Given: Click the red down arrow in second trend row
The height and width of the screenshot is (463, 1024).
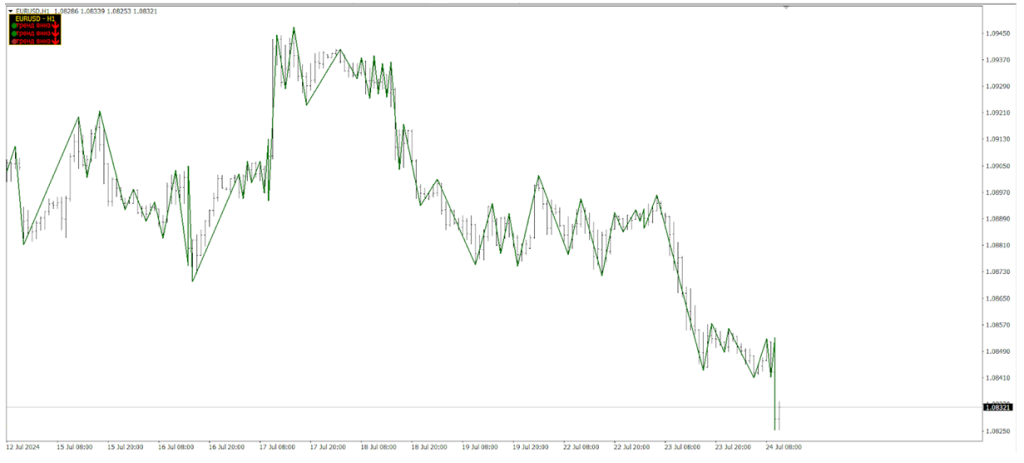Looking at the screenshot, I should 57,33.
